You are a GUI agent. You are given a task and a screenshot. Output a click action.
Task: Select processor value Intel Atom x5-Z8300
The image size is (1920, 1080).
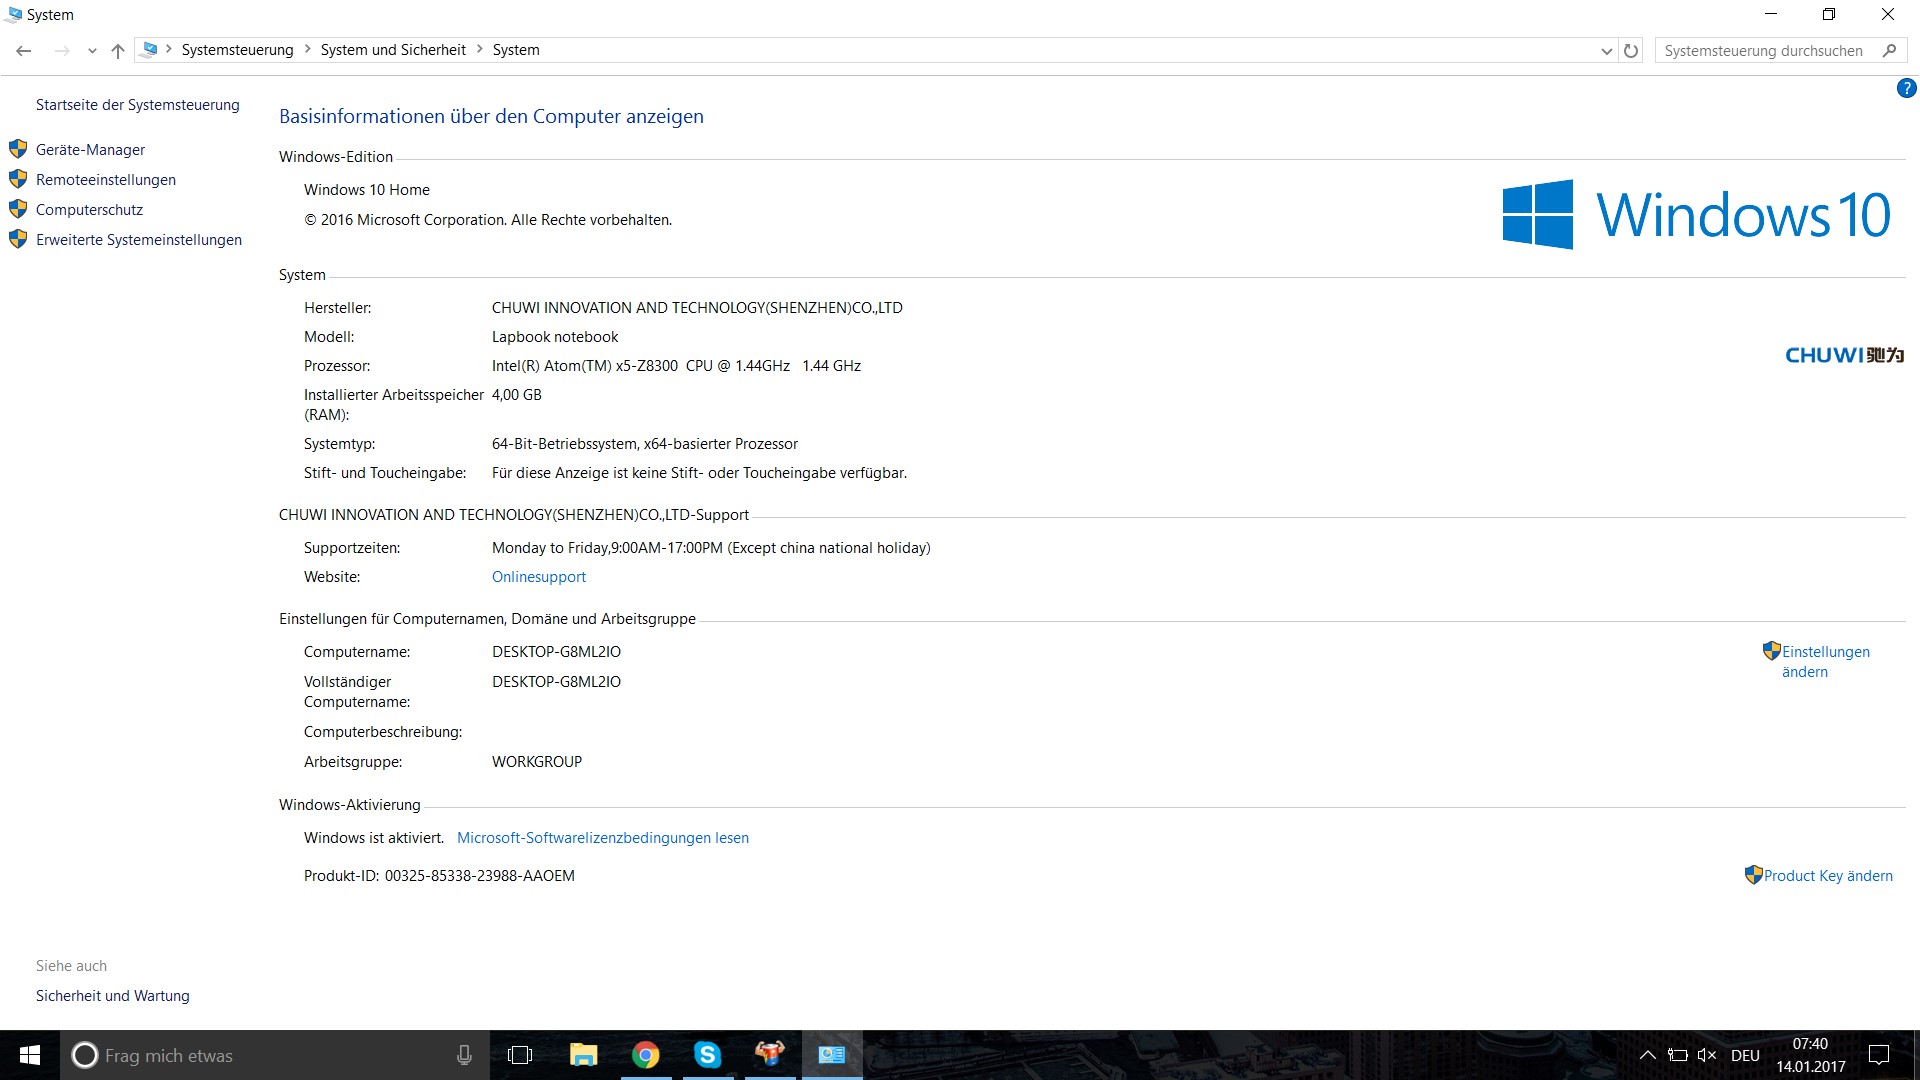pos(676,366)
